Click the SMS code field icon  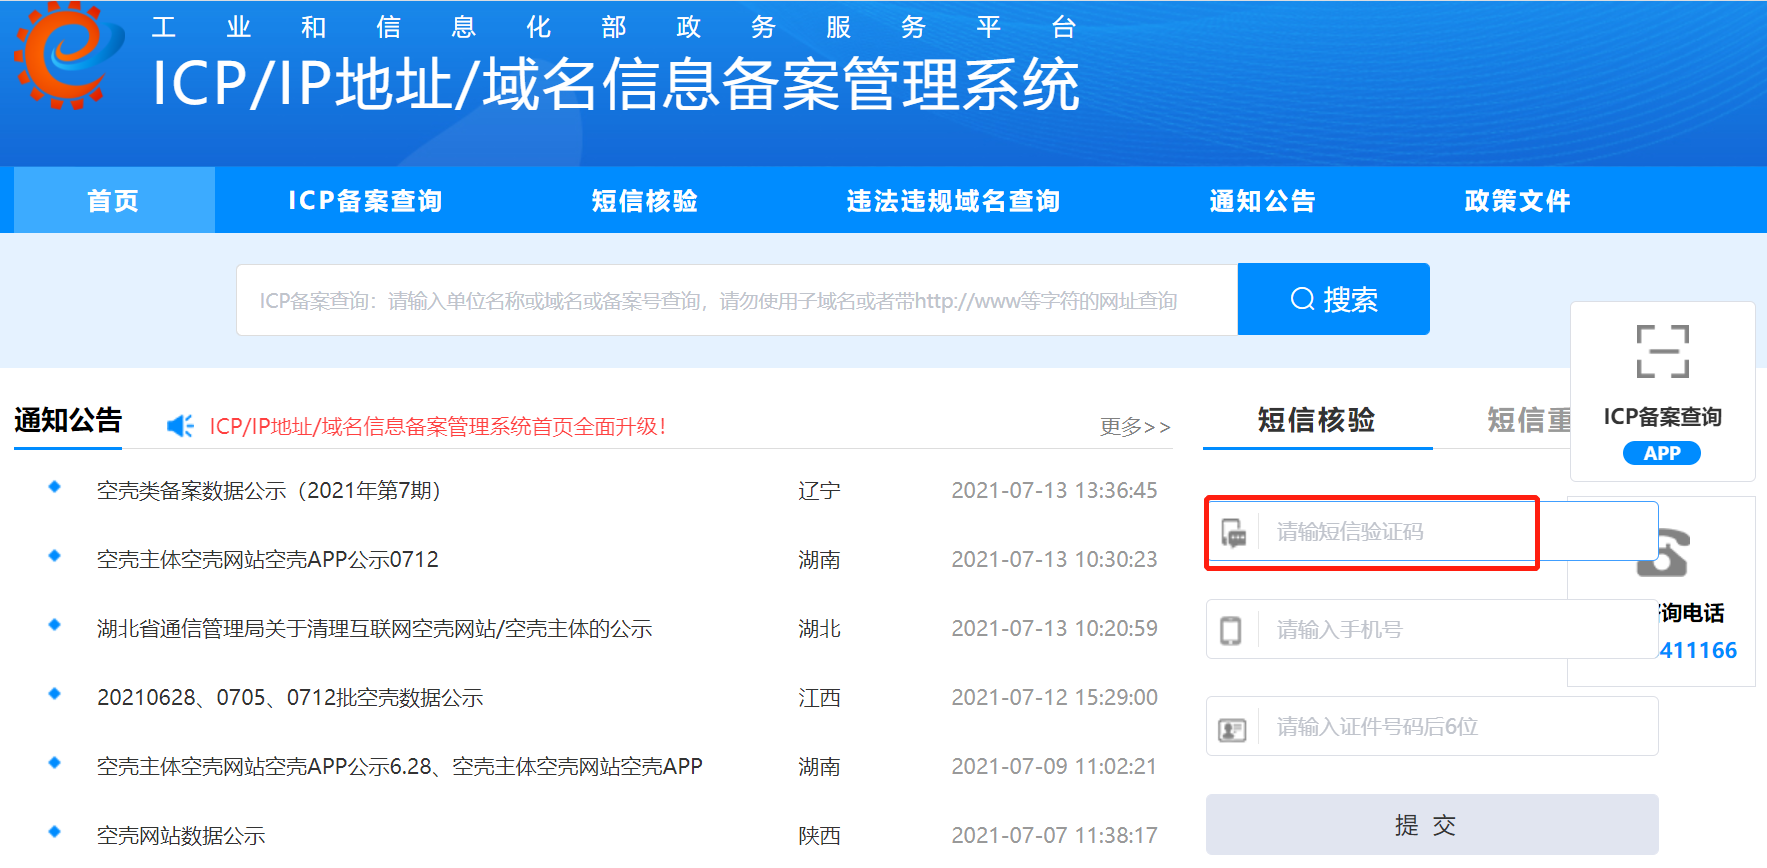pyautogui.click(x=1234, y=532)
